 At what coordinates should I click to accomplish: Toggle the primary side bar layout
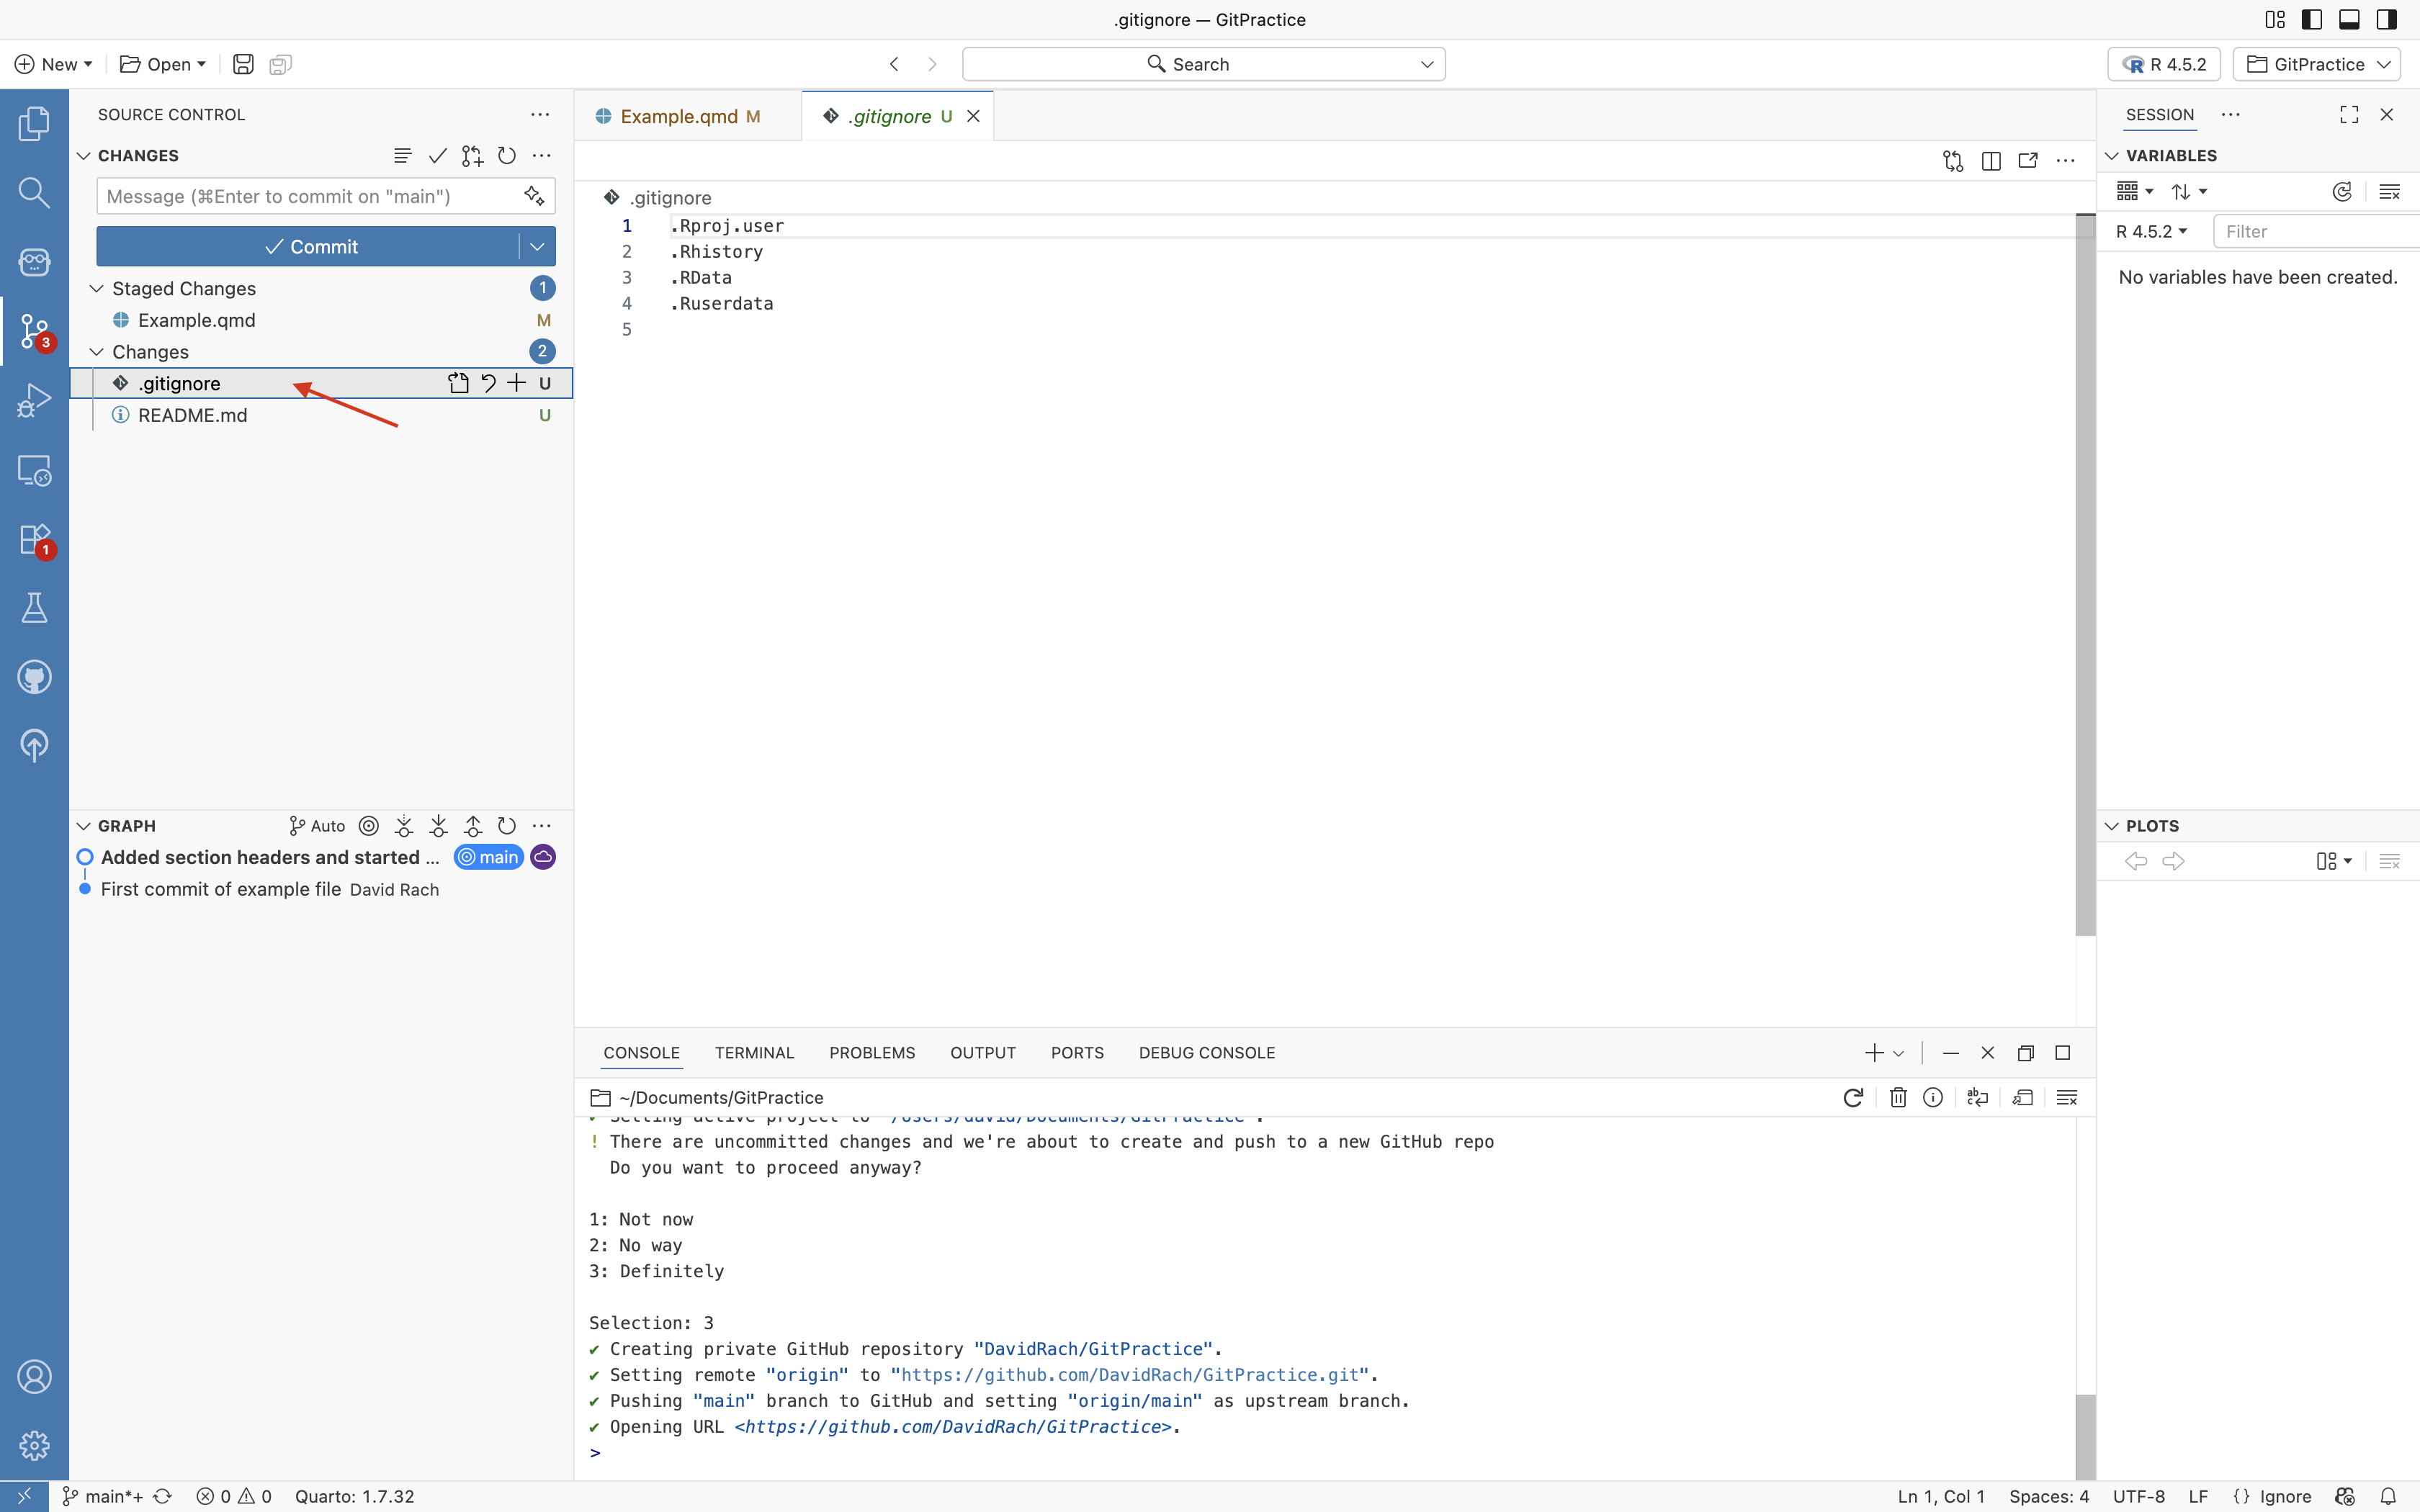point(2311,19)
